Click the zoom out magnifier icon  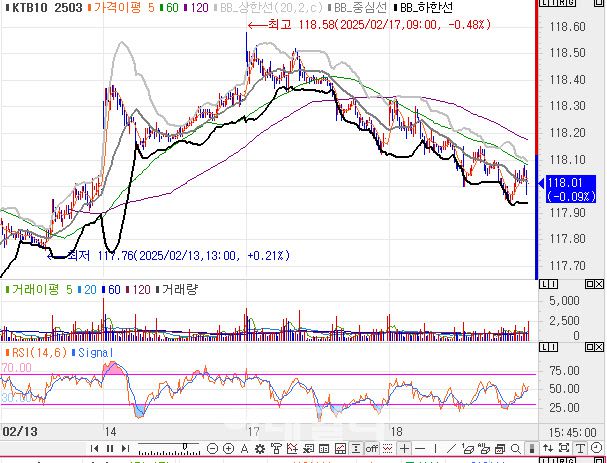(212, 449)
